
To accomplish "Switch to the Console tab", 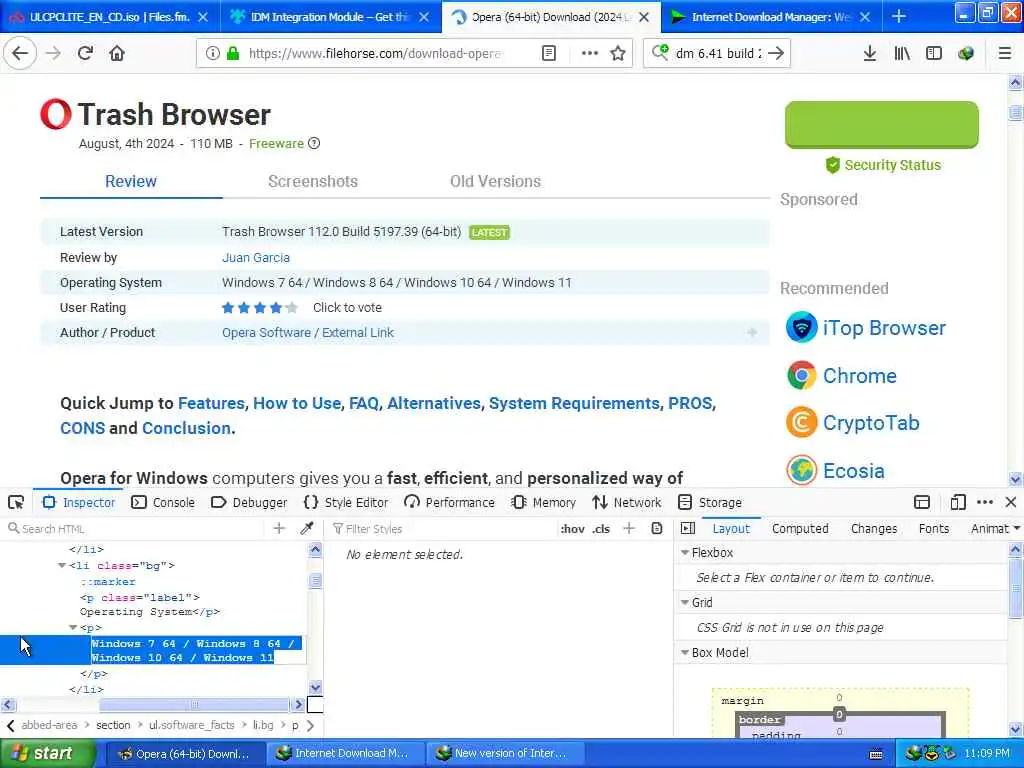I will coord(163,502).
